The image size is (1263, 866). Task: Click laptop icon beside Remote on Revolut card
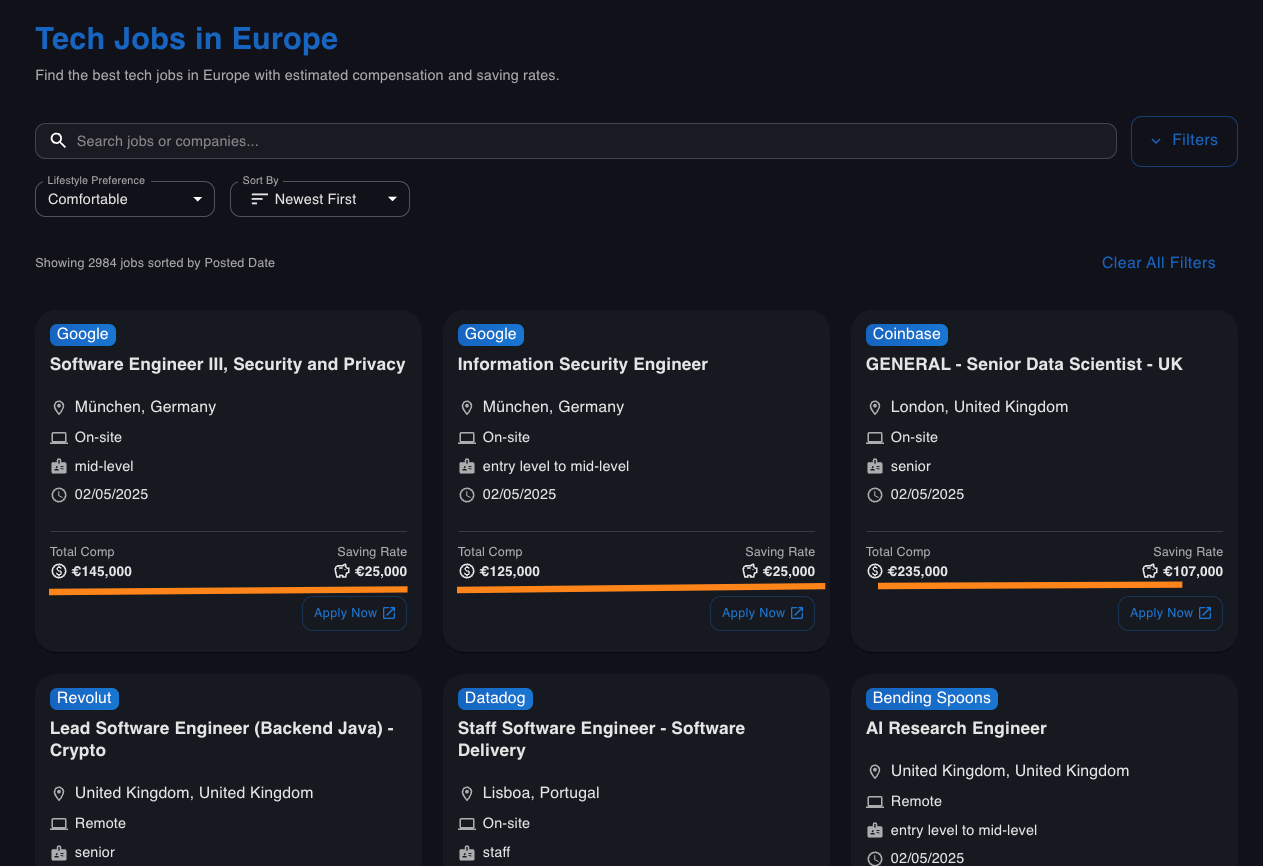[x=59, y=824]
